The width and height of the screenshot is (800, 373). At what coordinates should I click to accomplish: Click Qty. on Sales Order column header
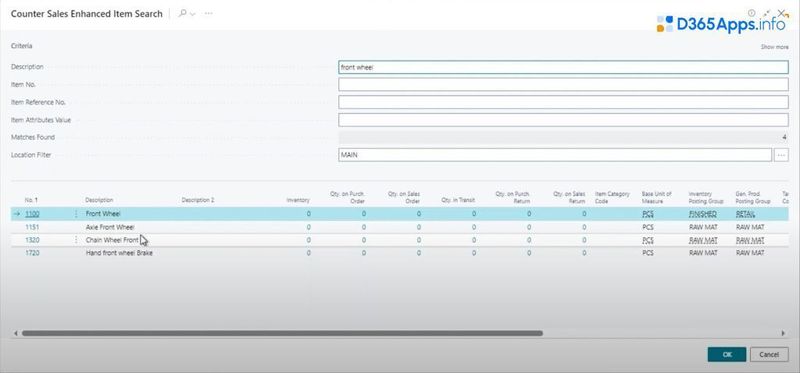pyautogui.click(x=404, y=197)
